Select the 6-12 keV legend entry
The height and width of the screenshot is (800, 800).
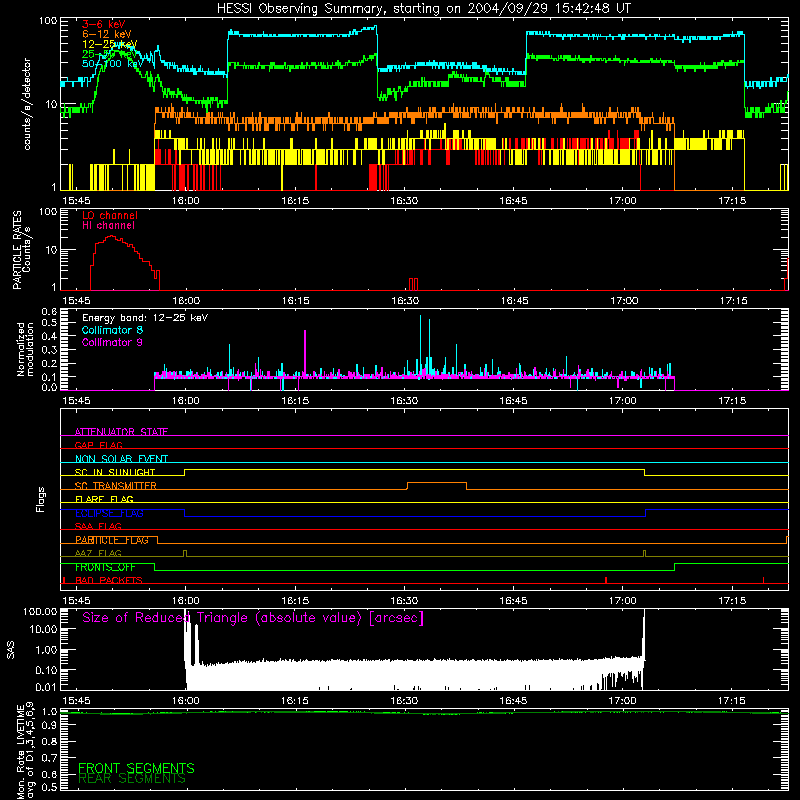107,34
